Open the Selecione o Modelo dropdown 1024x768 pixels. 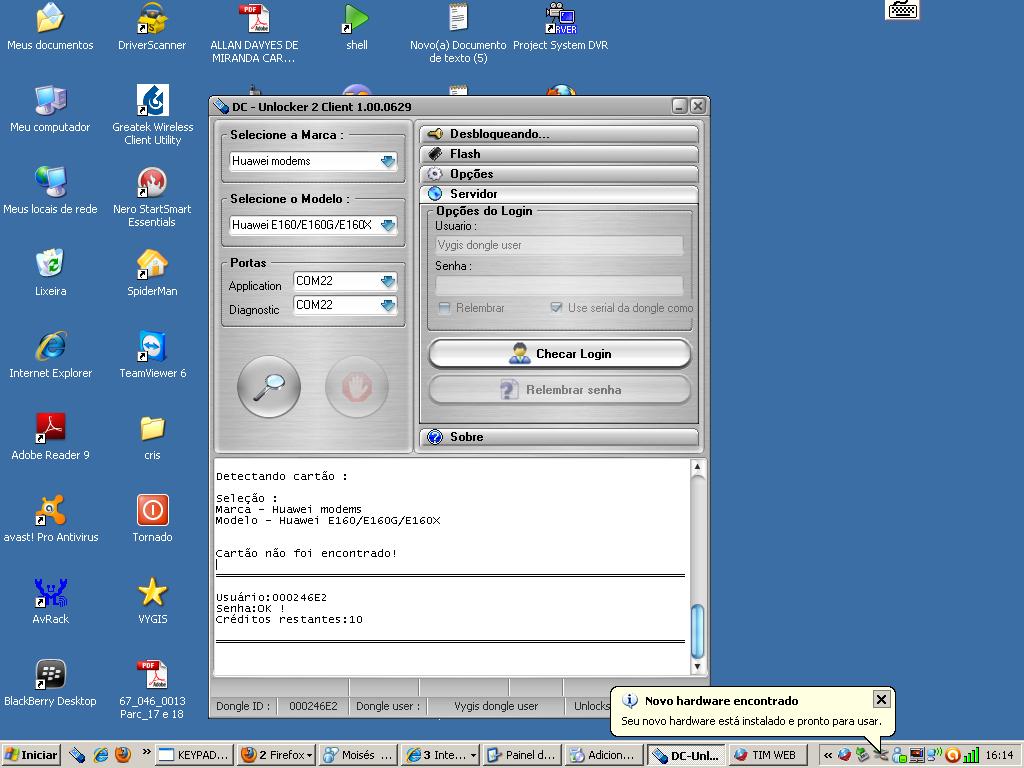(388, 225)
